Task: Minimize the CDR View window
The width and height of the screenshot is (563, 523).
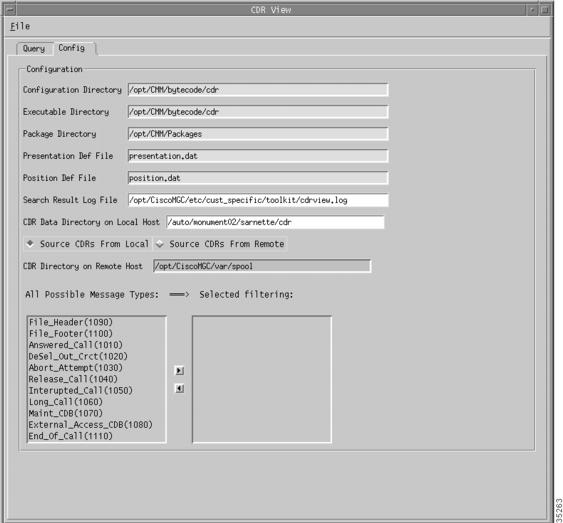Action: pos(532,10)
